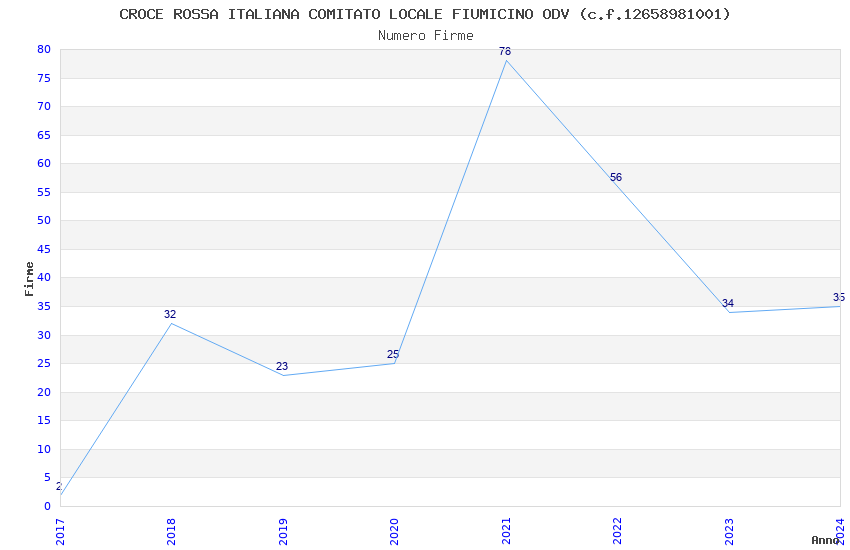850x550 pixels.
Task: Click the y-axis tick value 40
Action: click(44, 277)
